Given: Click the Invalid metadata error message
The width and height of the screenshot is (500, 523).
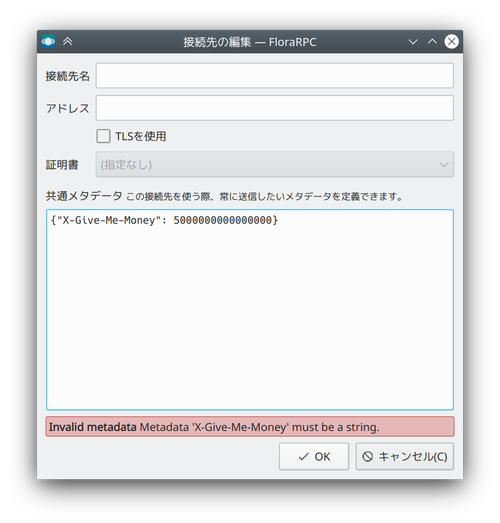Looking at the screenshot, I should (250, 427).
